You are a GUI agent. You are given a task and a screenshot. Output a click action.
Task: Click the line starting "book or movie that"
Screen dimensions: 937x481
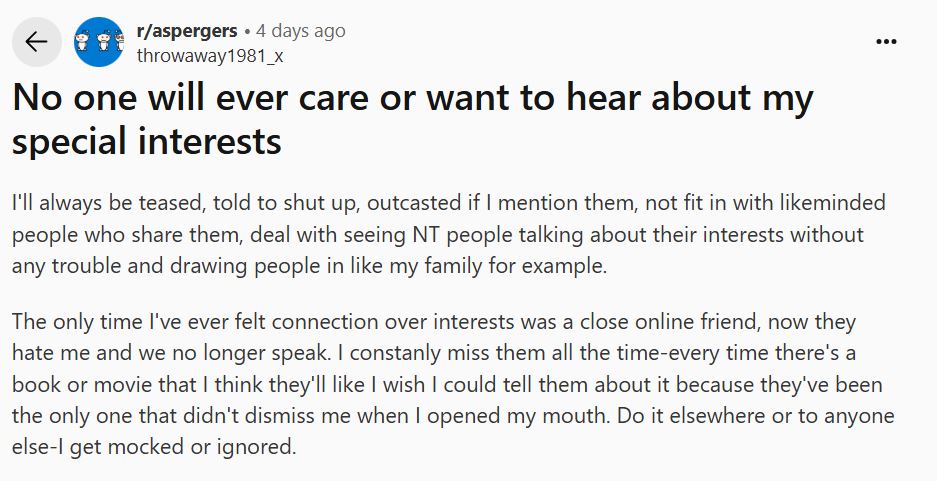click(448, 385)
